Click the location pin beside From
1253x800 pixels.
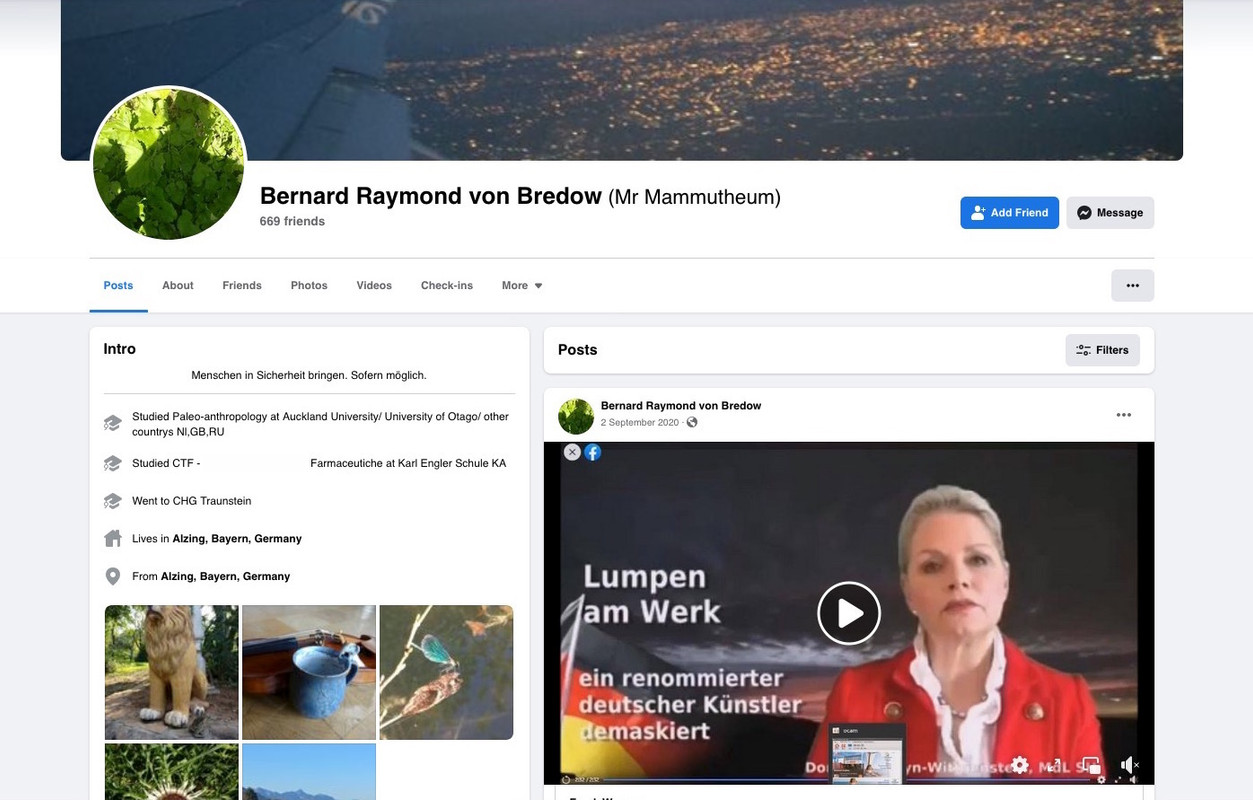pyautogui.click(x=113, y=577)
